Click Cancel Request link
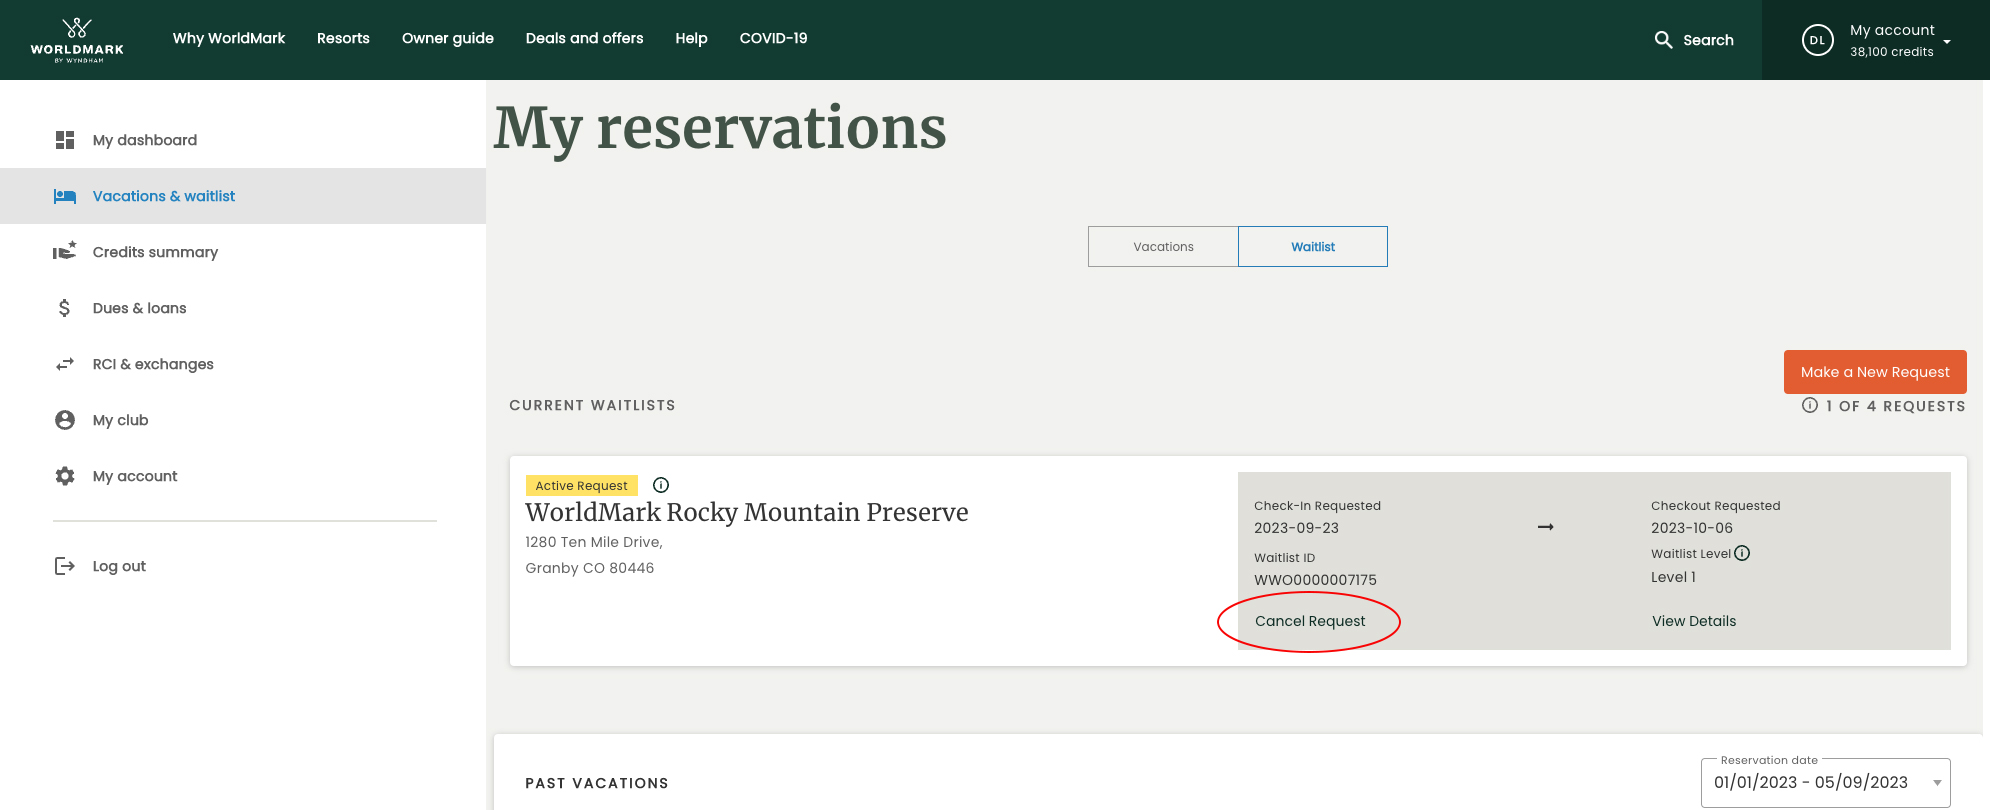Viewport: 1990px width, 810px height. [x=1310, y=621]
